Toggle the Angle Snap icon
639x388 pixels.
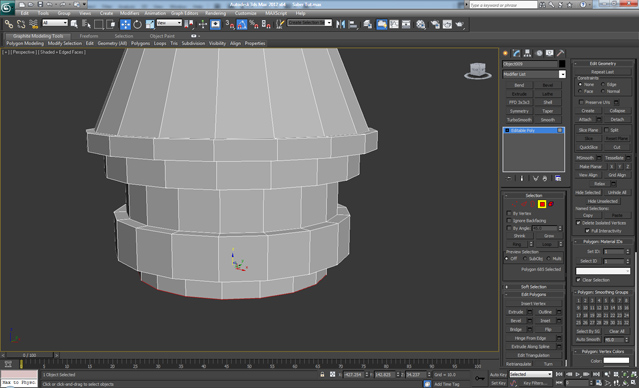coord(242,24)
